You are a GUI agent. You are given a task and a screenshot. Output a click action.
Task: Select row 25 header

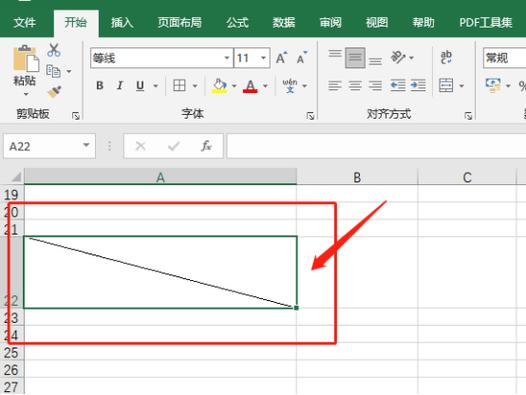(11, 352)
